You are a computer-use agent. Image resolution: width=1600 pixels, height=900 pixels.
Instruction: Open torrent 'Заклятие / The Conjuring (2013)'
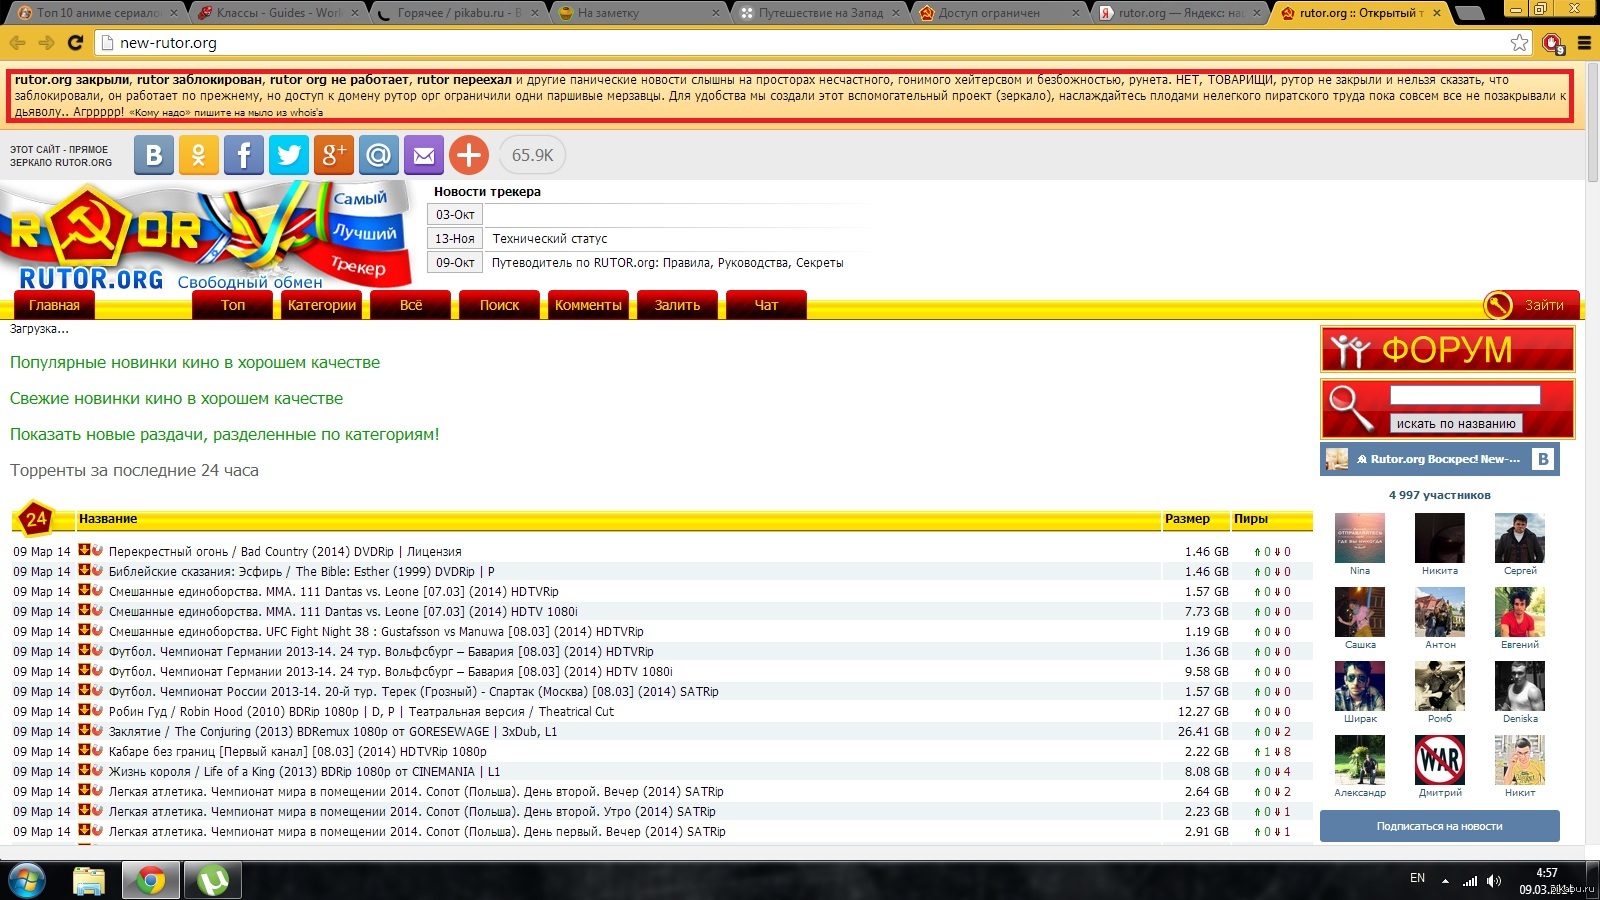333,732
